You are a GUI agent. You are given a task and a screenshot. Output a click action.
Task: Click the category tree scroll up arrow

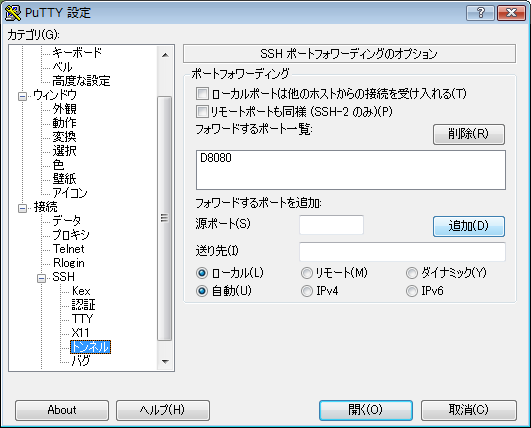(165, 55)
